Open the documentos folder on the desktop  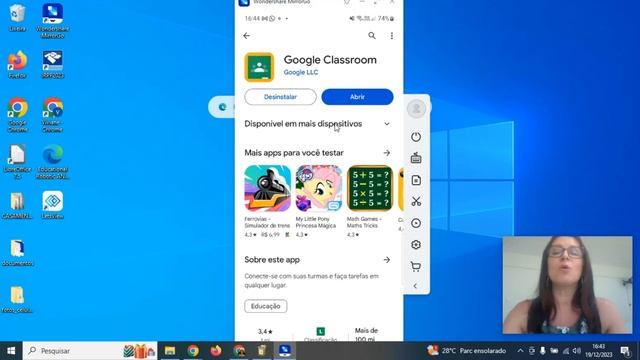[17, 253]
